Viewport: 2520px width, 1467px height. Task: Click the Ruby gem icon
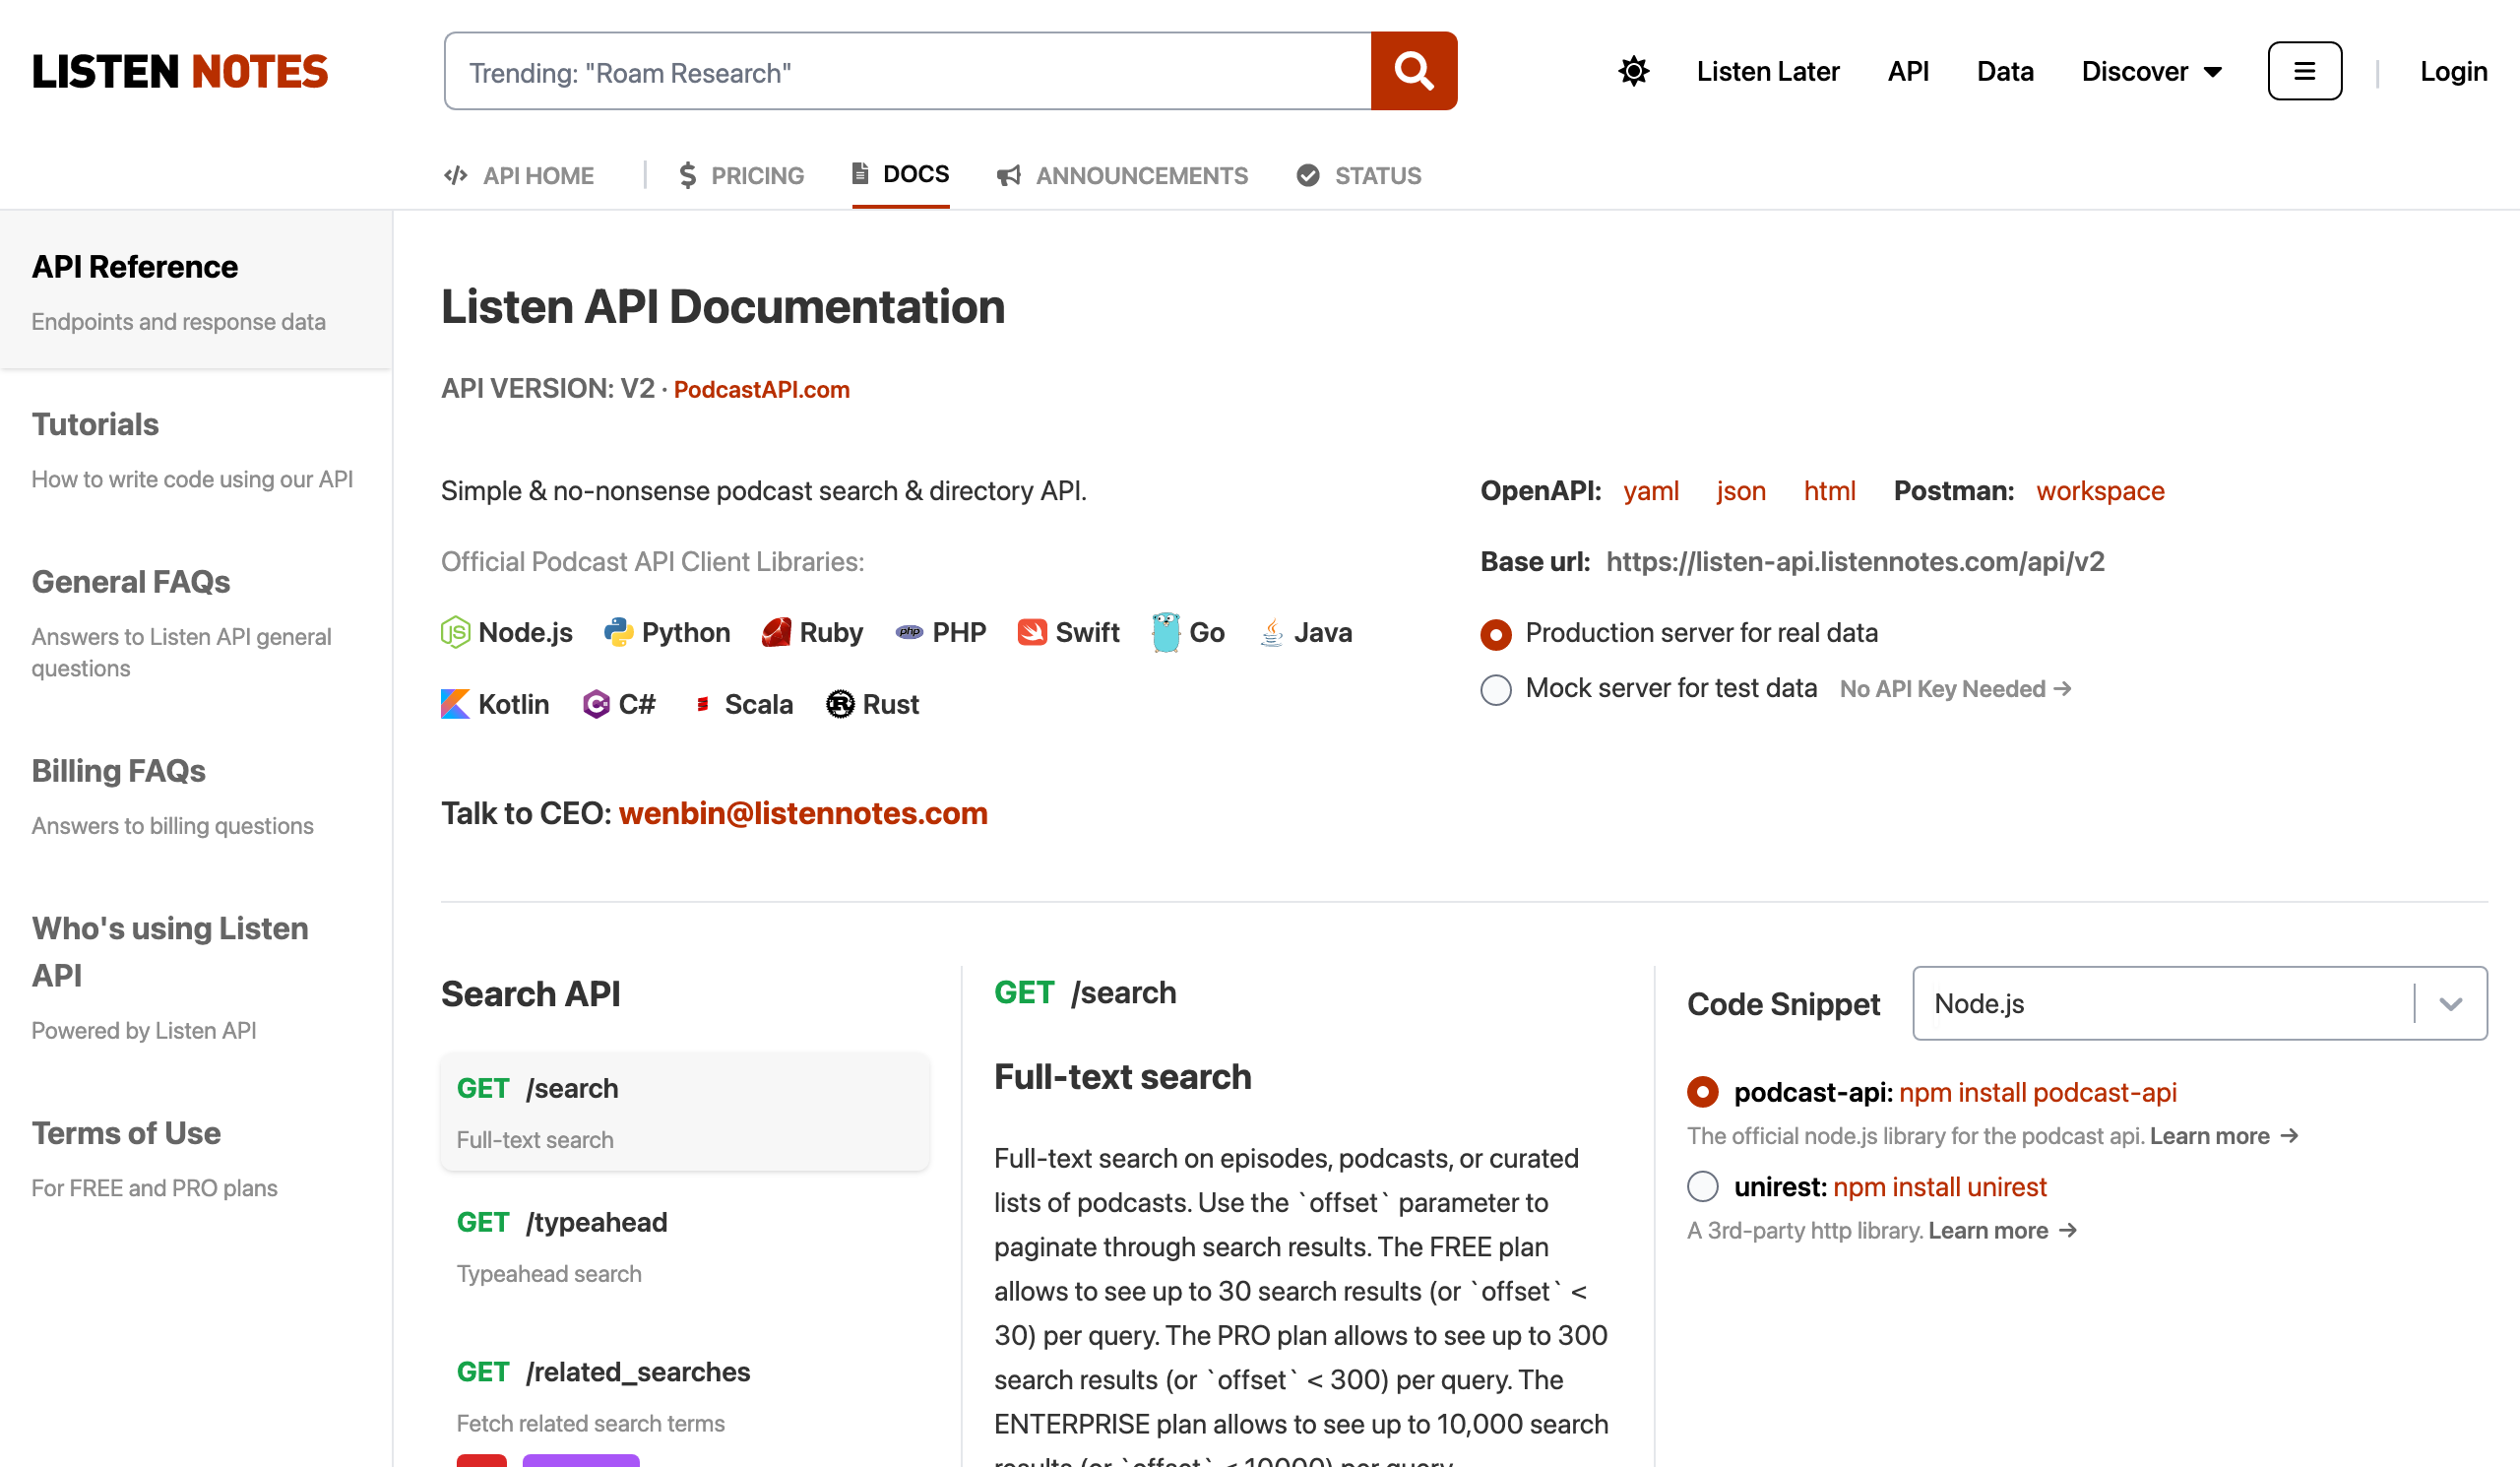(776, 632)
